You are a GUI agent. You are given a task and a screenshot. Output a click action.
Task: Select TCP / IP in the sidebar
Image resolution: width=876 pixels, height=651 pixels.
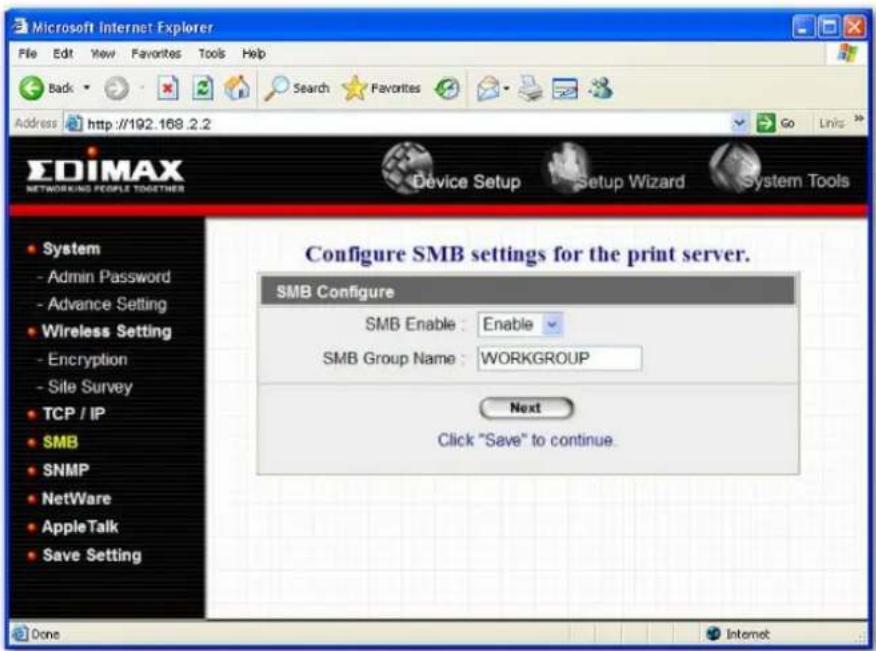[74, 414]
